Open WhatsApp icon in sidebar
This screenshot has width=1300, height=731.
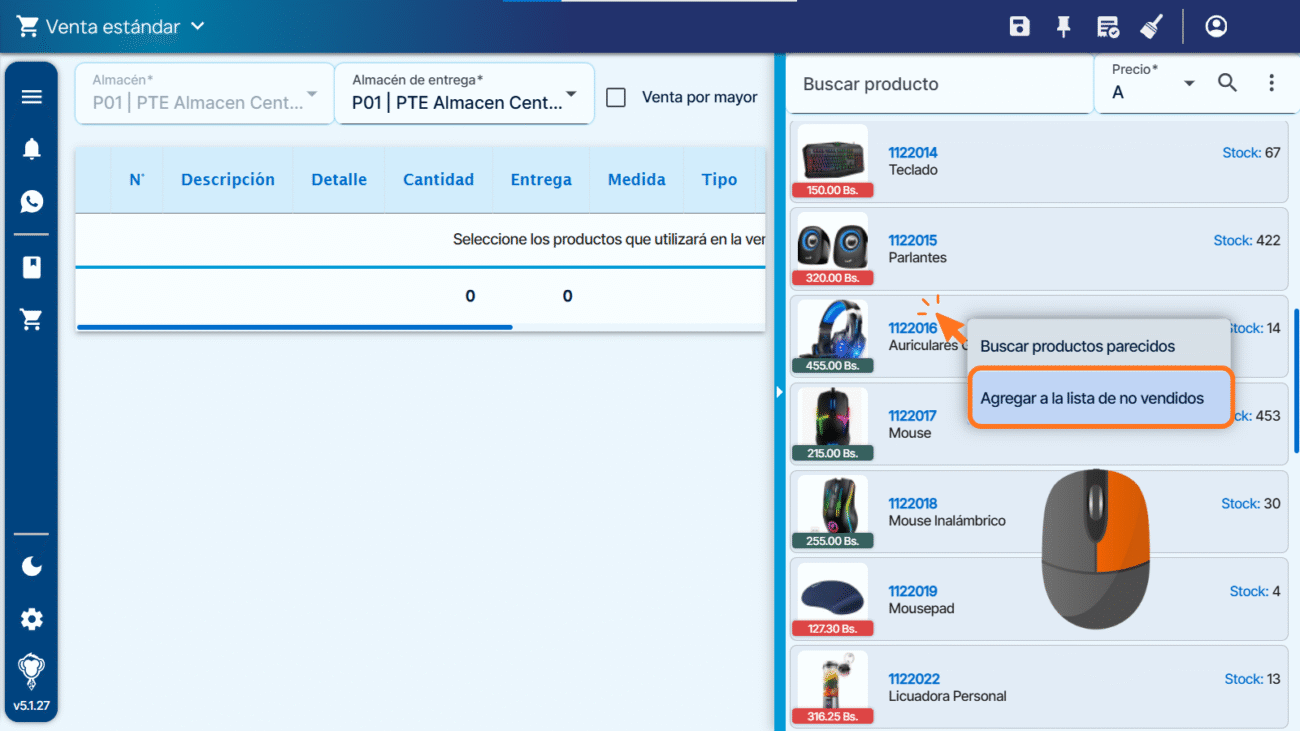pyautogui.click(x=32, y=202)
